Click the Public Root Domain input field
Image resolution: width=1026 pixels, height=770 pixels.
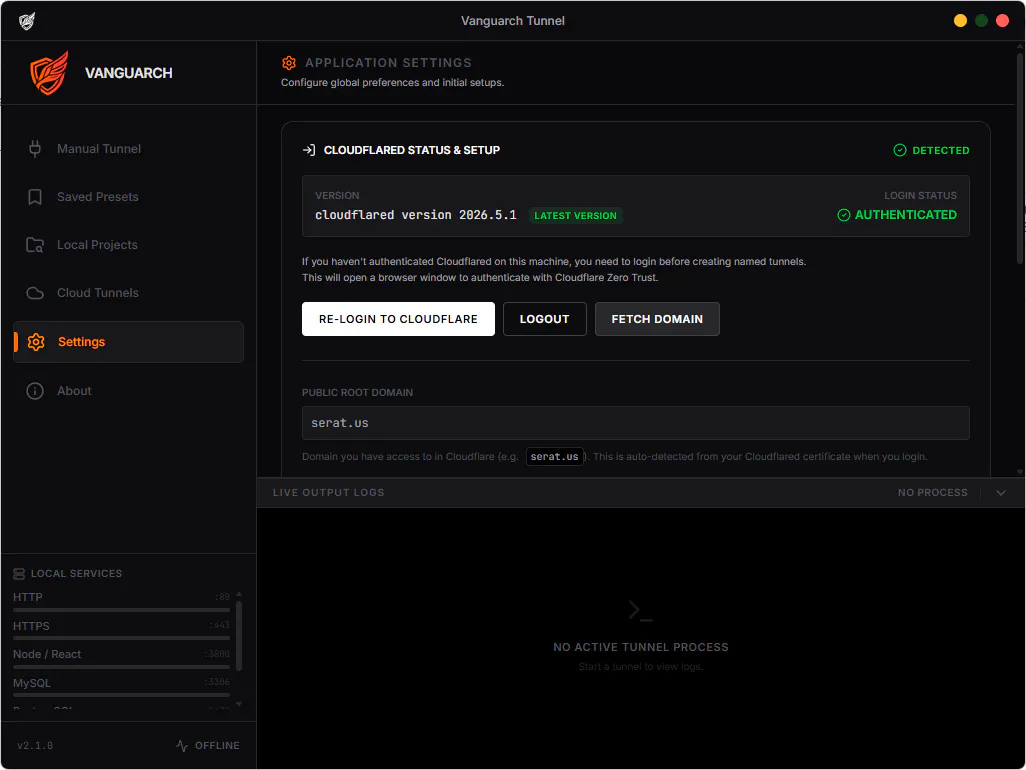[x=635, y=423]
